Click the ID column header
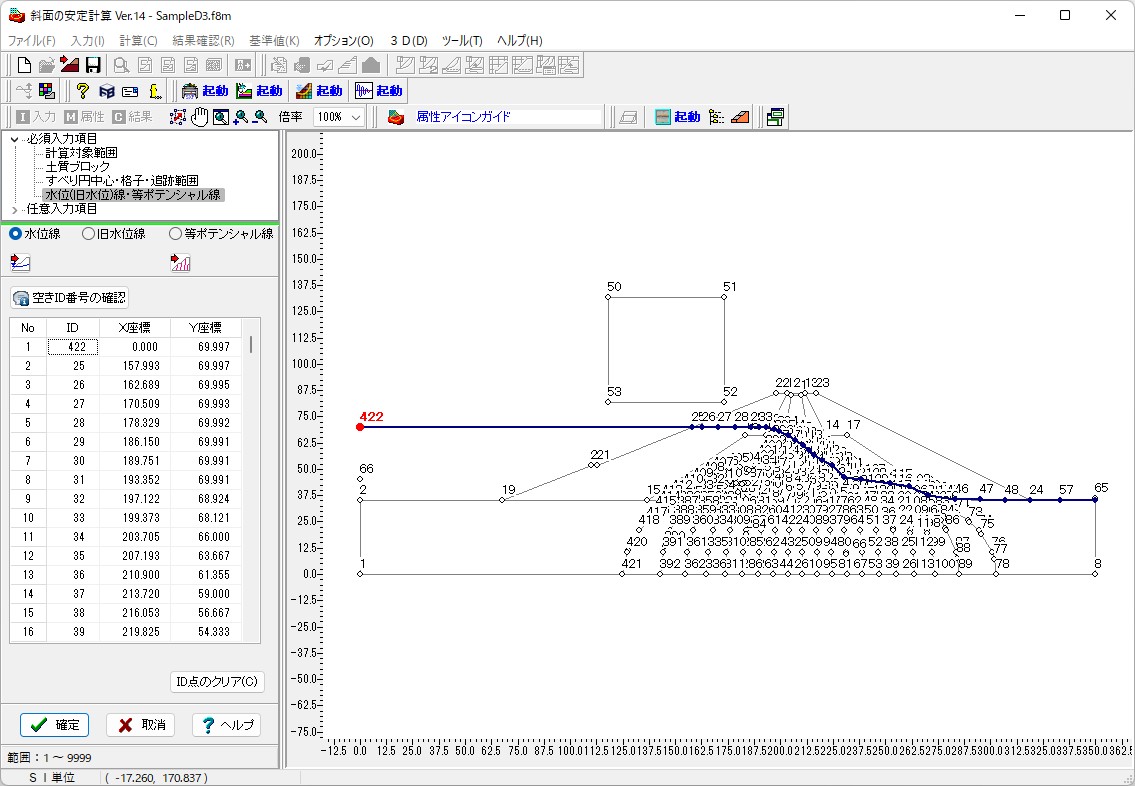This screenshot has width=1135, height=786. [x=72, y=328]
